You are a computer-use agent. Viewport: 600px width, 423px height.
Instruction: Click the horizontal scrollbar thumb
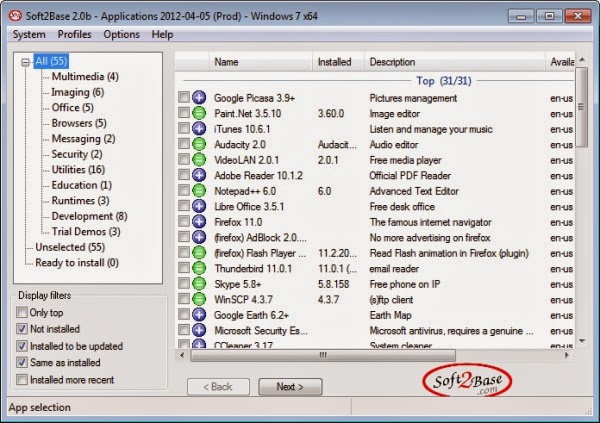(323, 355)
